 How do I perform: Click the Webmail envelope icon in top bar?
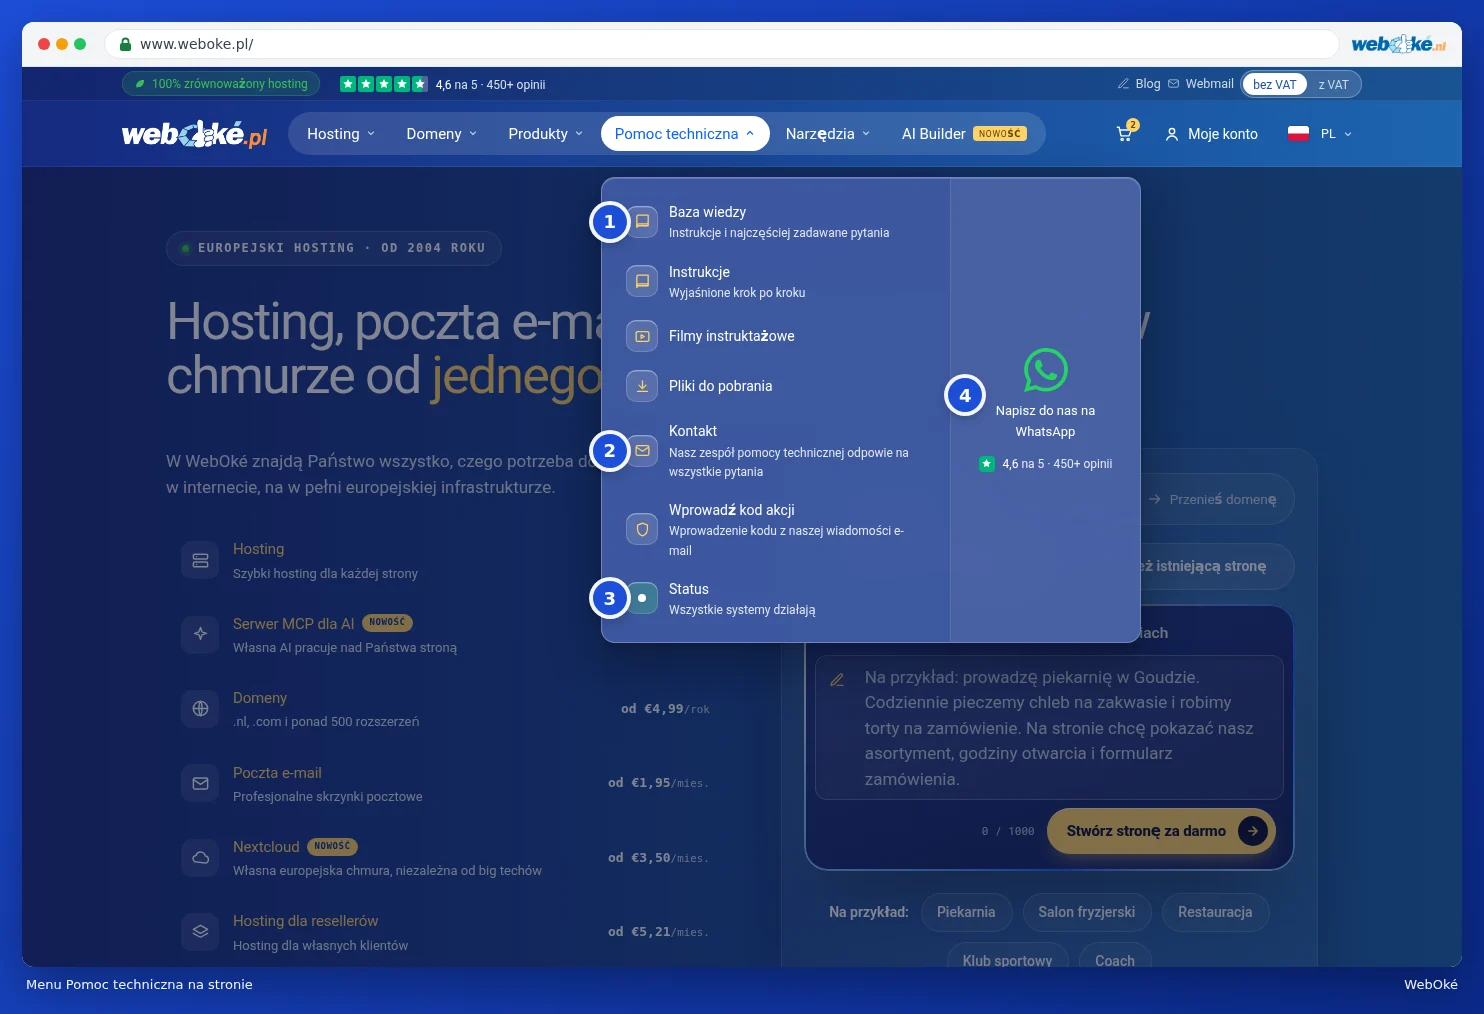[1174, 84]
